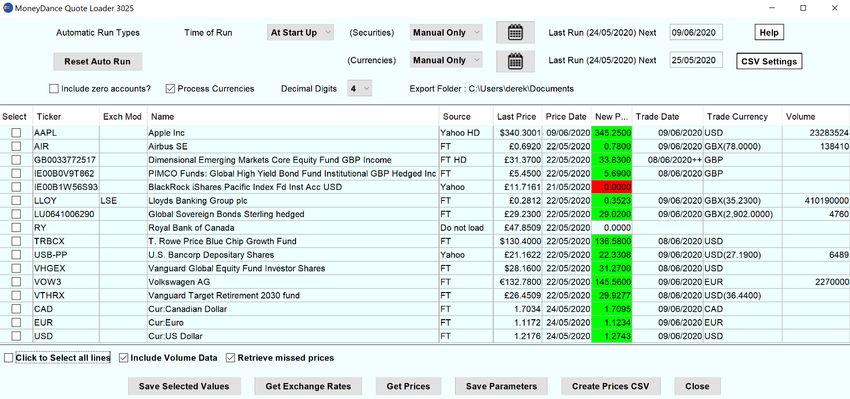Tick the checkbox for ticker AIR
The height and width of the screenshot is (399, 850).
(16, 146)
